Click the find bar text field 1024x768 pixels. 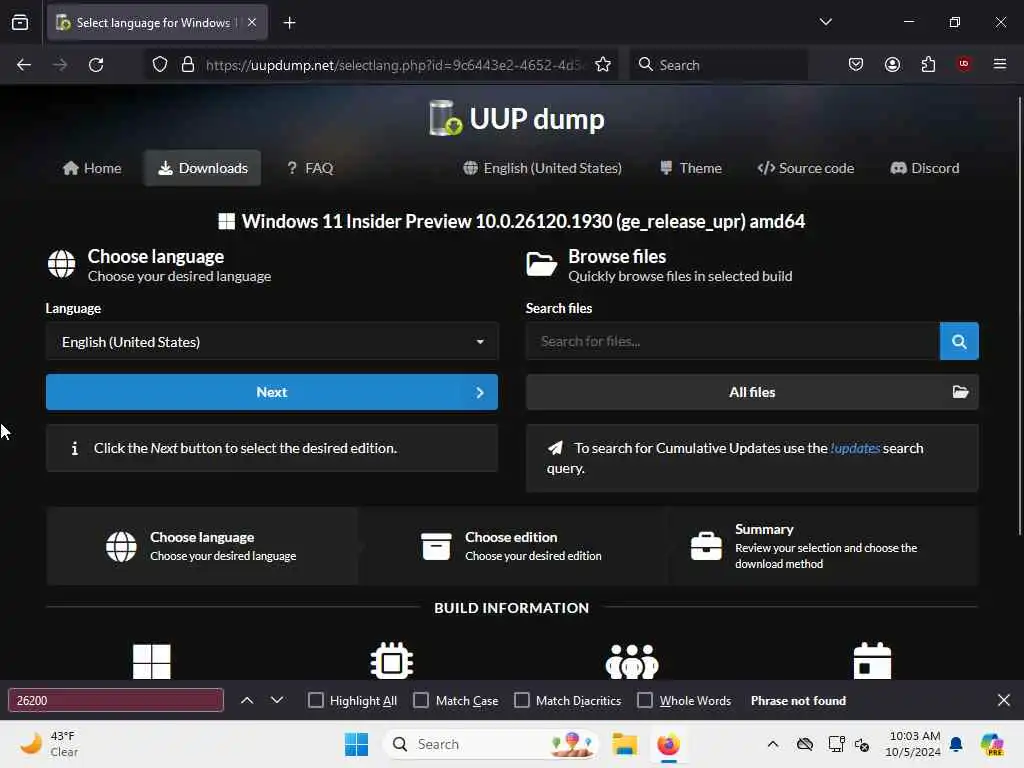click(116, 701)
